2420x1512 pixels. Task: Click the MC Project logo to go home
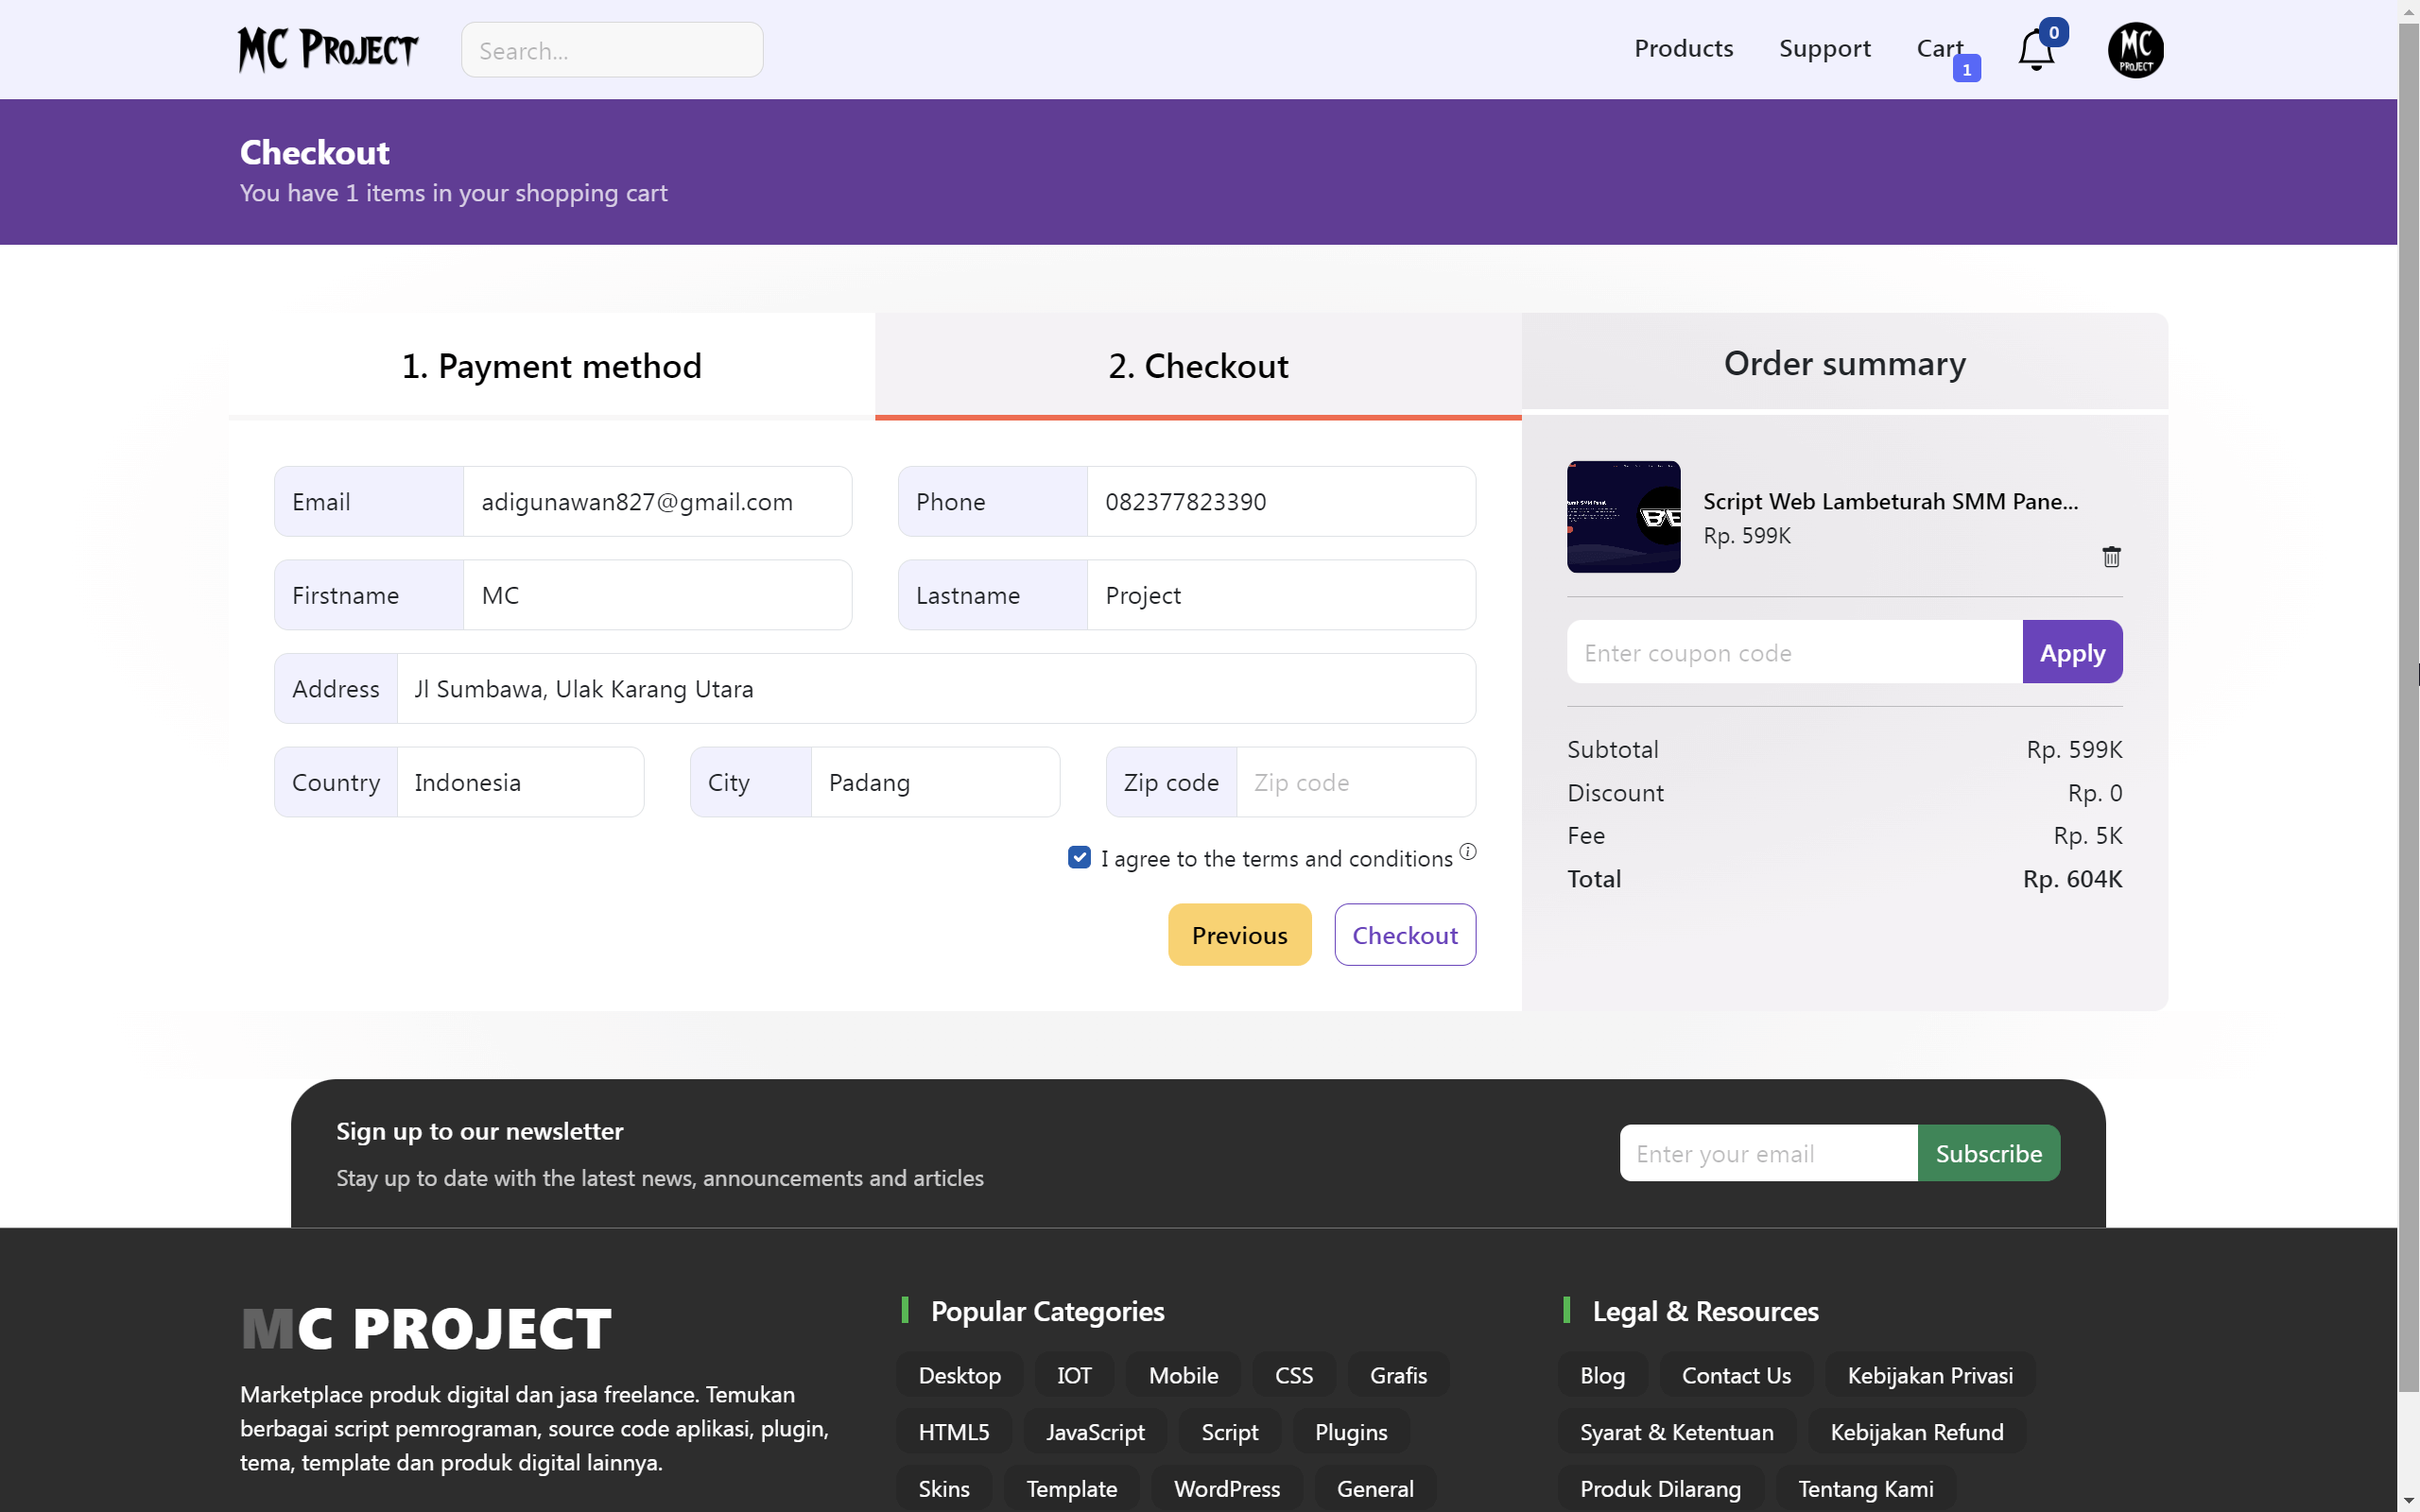coord(328,49)
